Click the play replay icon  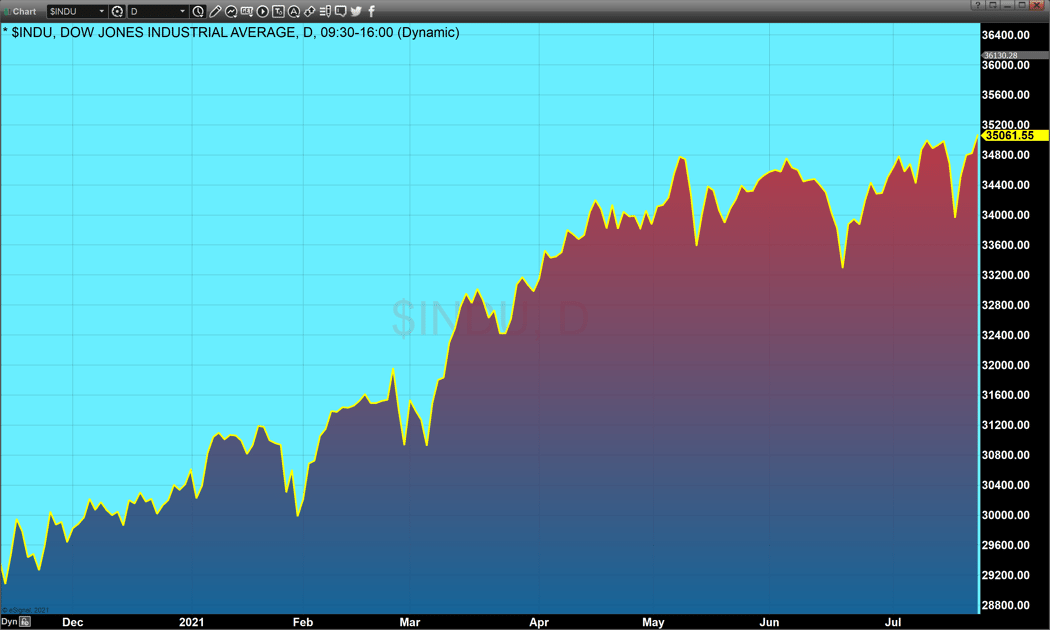click(262, 11)
